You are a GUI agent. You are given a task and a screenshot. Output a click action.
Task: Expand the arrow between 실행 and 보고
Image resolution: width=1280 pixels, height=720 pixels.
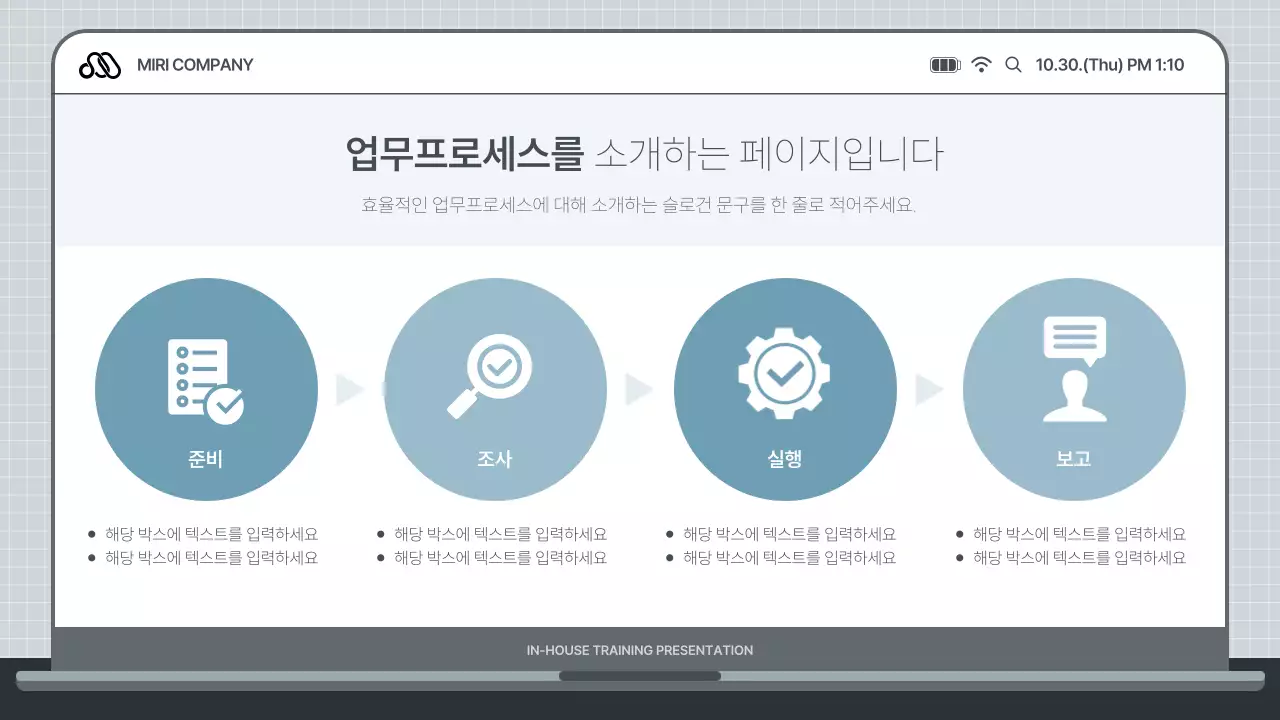pyautogui.click(x=929, y=389)
